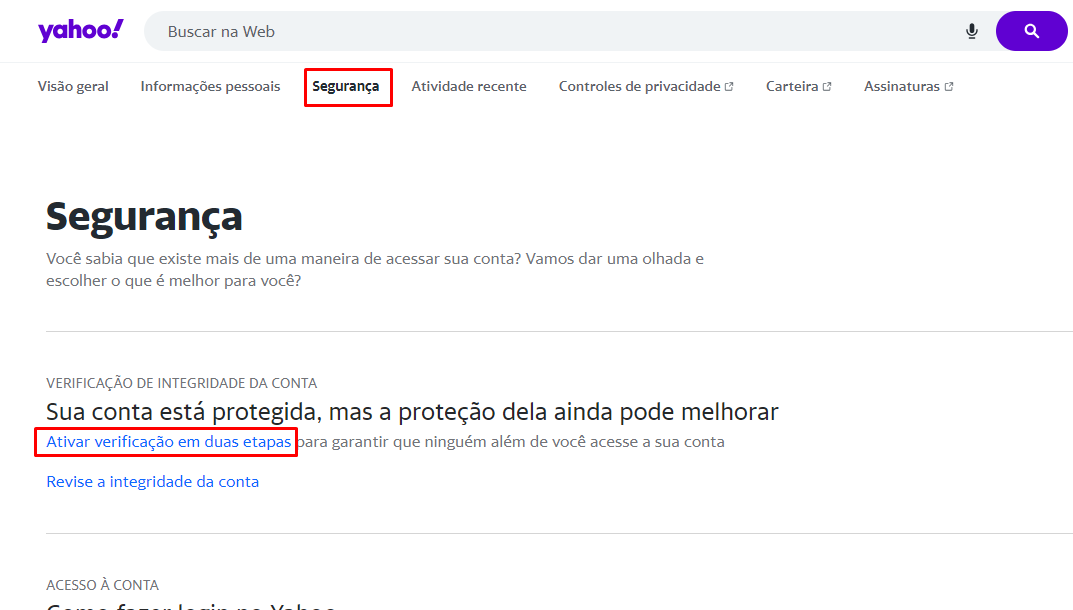Click the large Segurança page heading
This screenshot has height=610, width=1073.
(144, 217)
